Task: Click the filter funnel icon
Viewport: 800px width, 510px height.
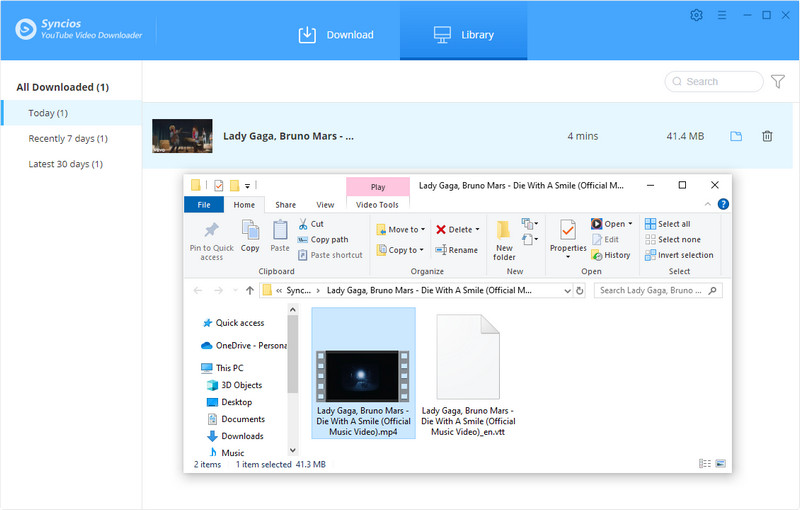Action: coord(777,82)
